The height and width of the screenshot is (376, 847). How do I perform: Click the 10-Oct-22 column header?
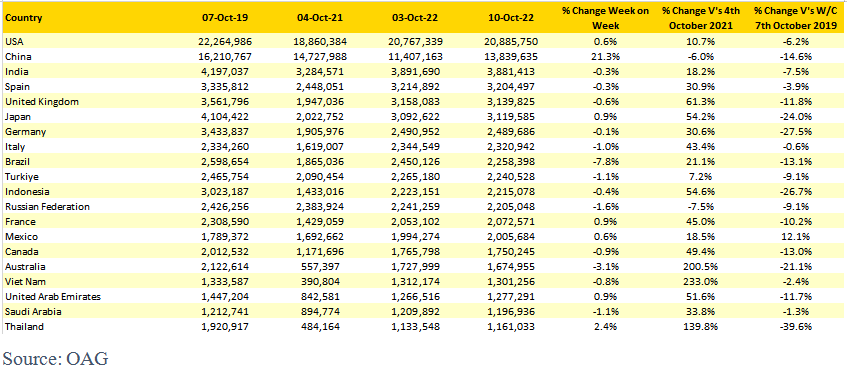[509, 18]
